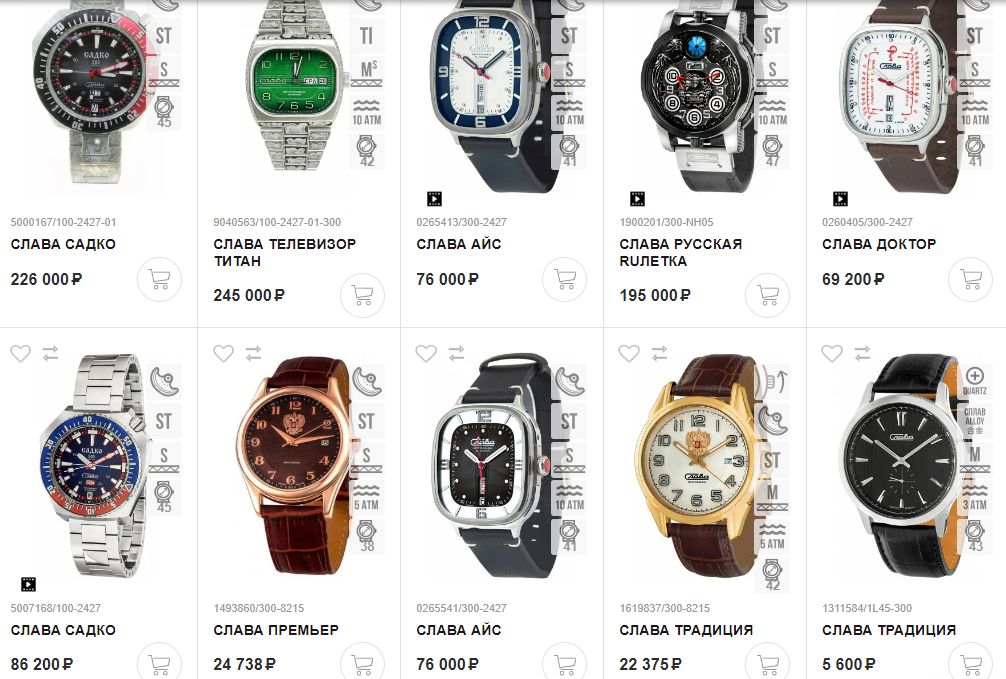Favorite the Слава Премьер watch
The image size is (1006, 679).
click(223, 353)
